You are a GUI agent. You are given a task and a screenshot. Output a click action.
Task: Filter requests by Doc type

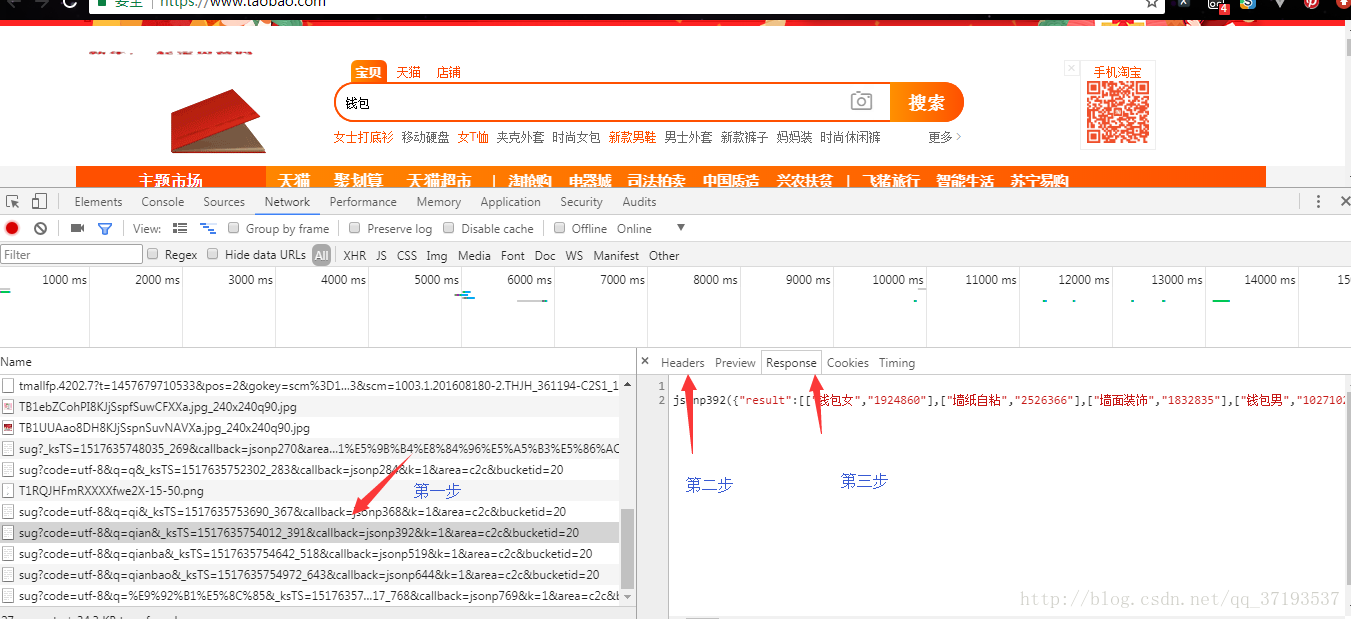(545, 255)
